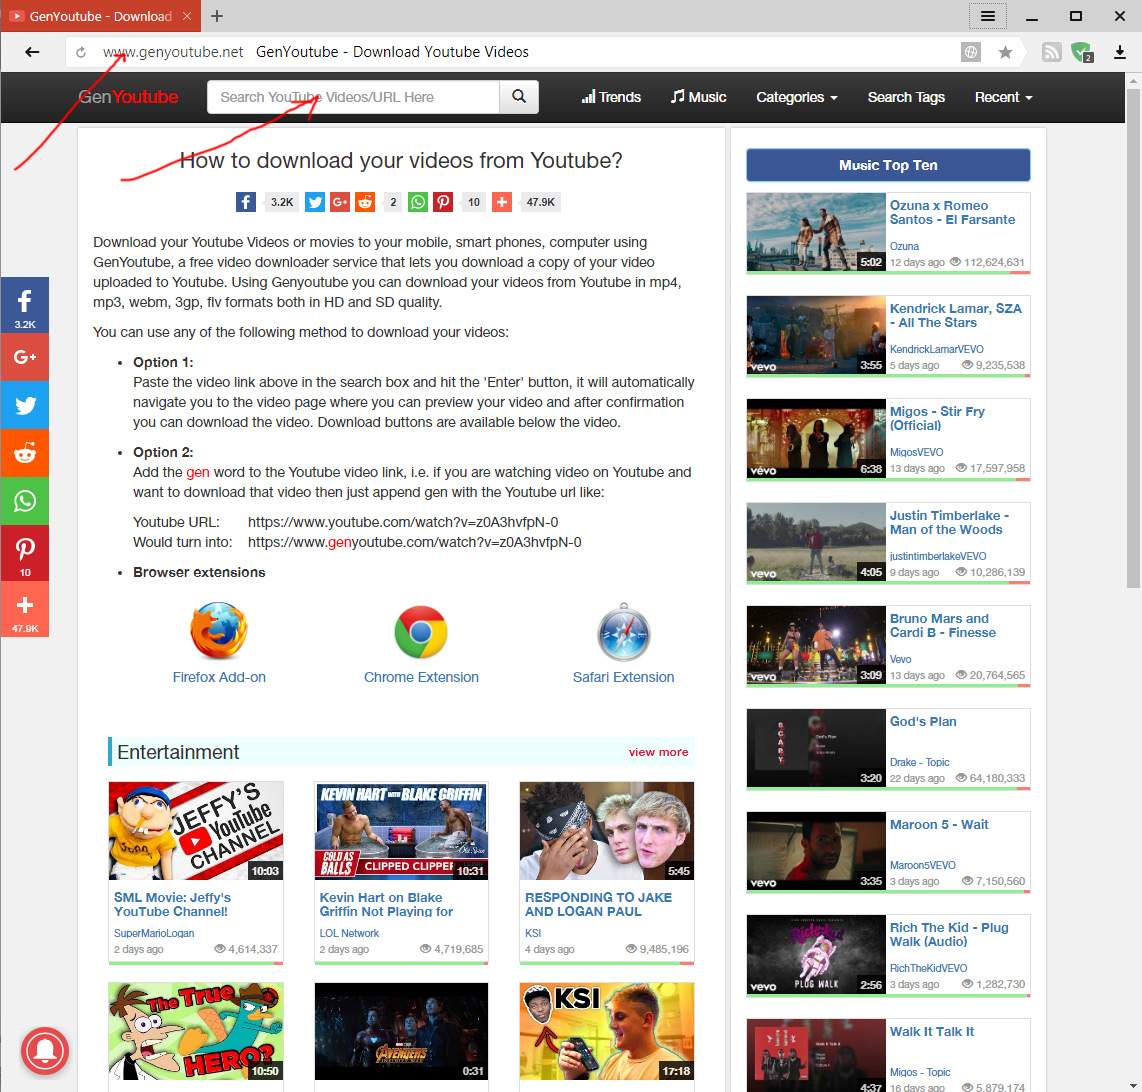1142x1092 pixels.
Task: Click the Chrome Extension icon
Action: click(x=421, y=631)
